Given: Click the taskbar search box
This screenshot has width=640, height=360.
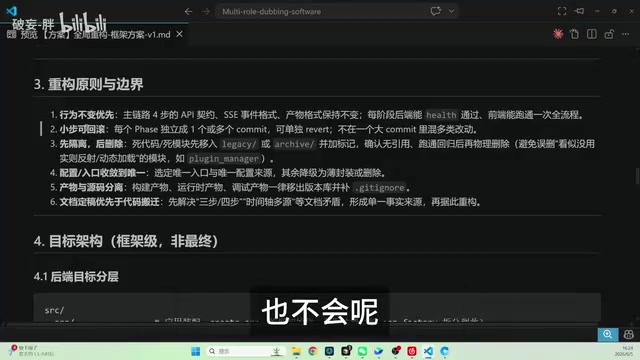Looking at the screenshot, I should point(245,351).
